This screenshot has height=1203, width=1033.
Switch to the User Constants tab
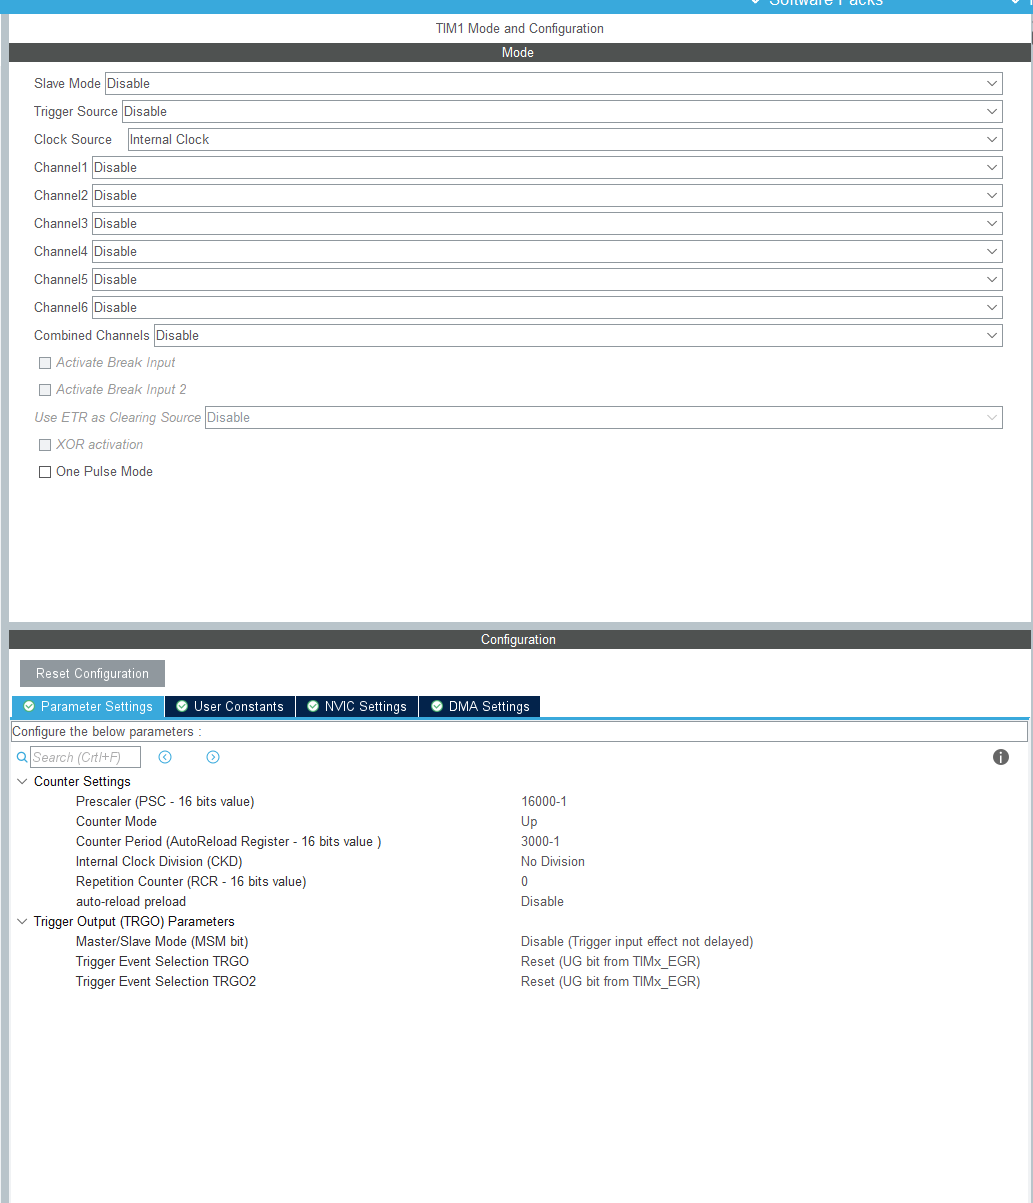[230, 707]
